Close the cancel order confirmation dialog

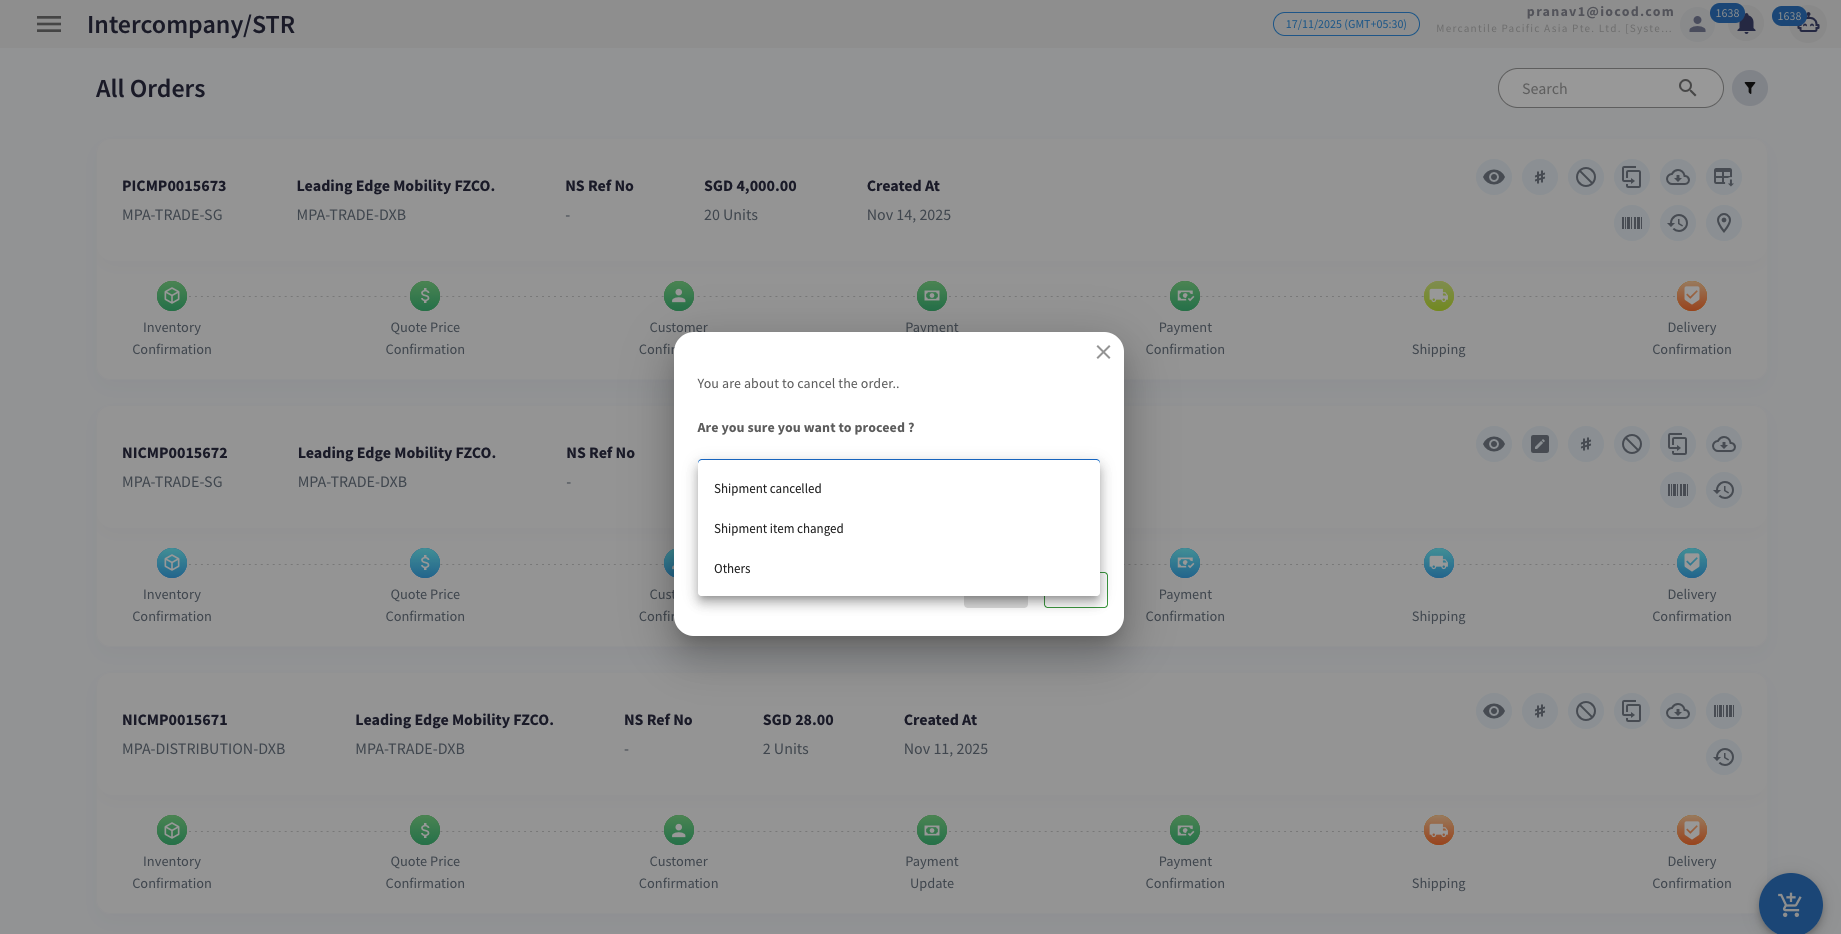click(x=1103, y=352)
